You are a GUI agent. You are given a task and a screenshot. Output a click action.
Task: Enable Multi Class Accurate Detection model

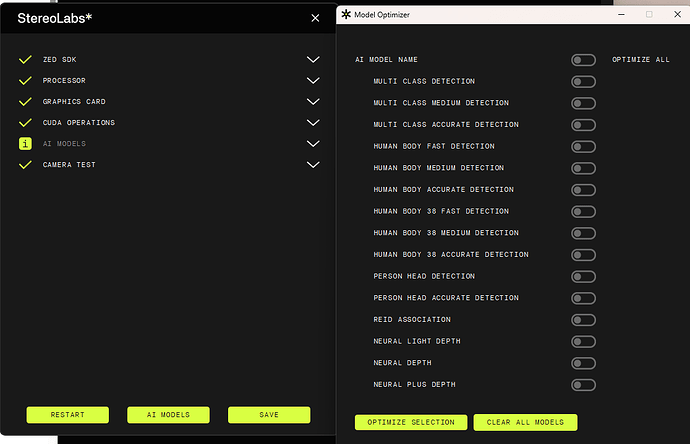click(584, 125)
